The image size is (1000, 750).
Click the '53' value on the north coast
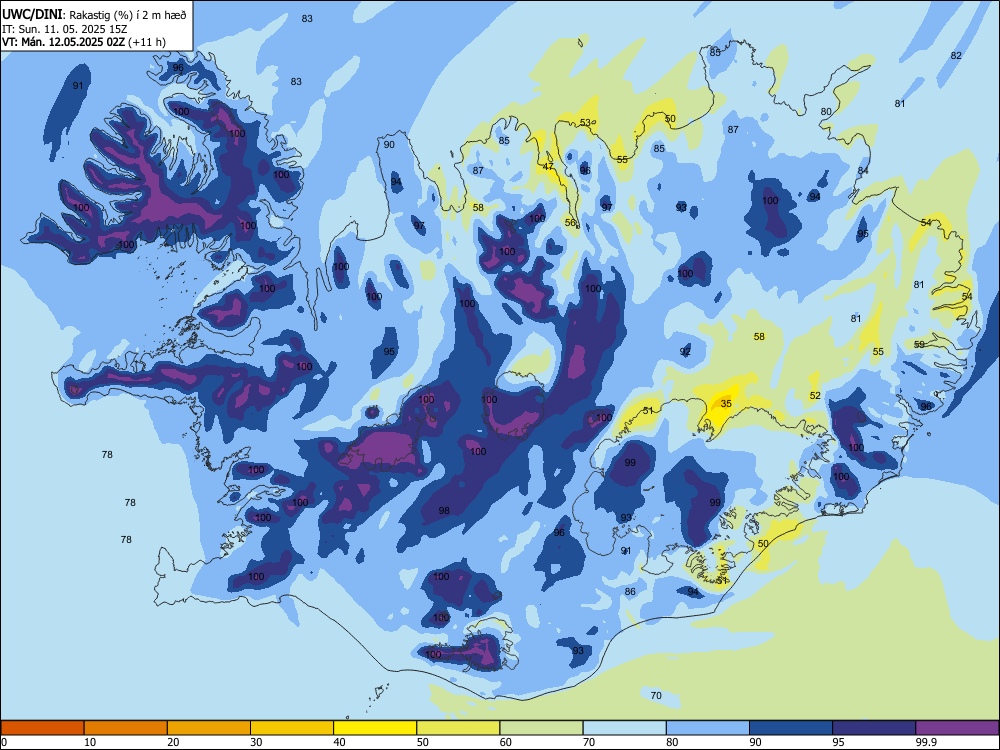[585, 122]
